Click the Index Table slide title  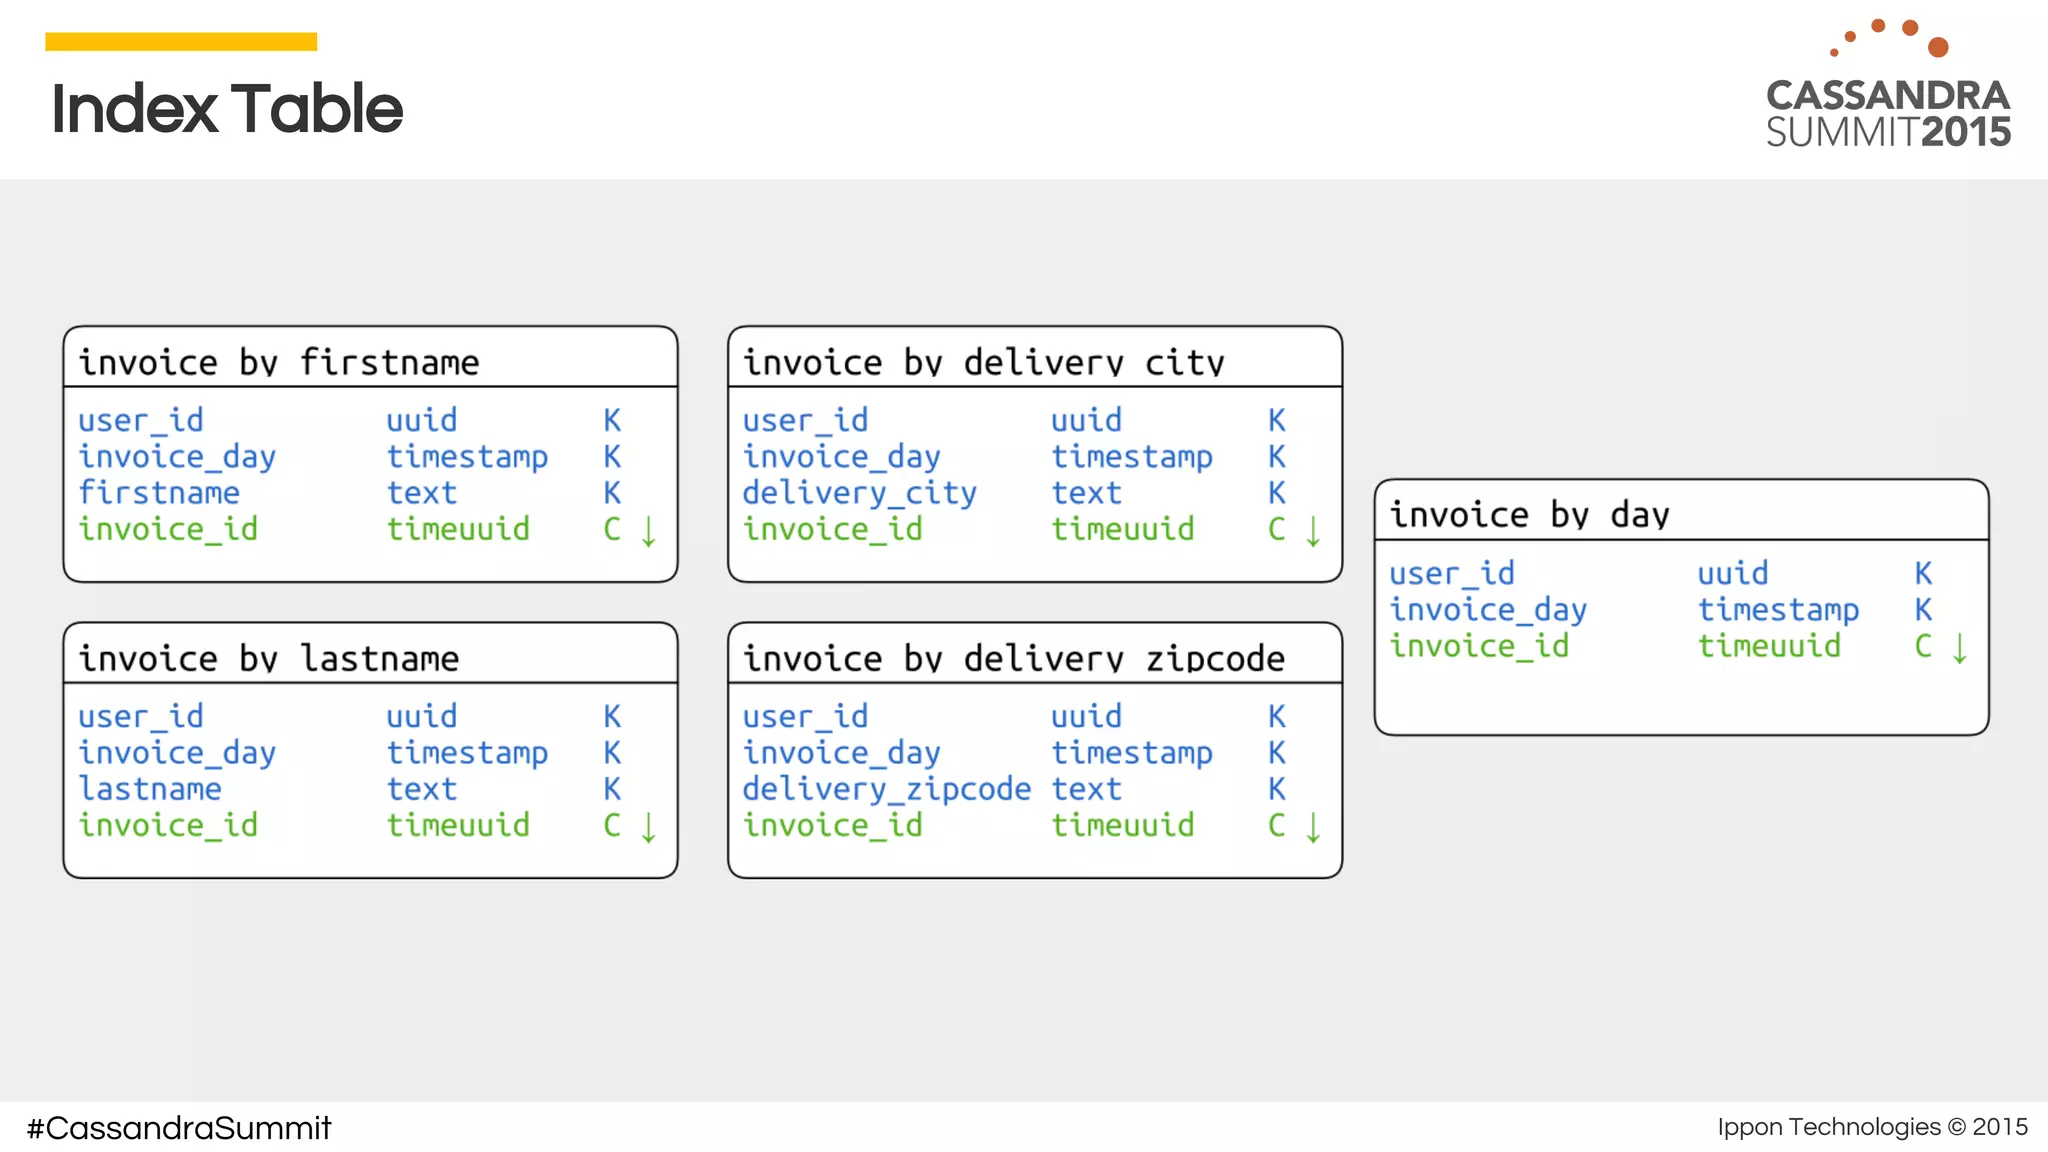pos(227,108)
